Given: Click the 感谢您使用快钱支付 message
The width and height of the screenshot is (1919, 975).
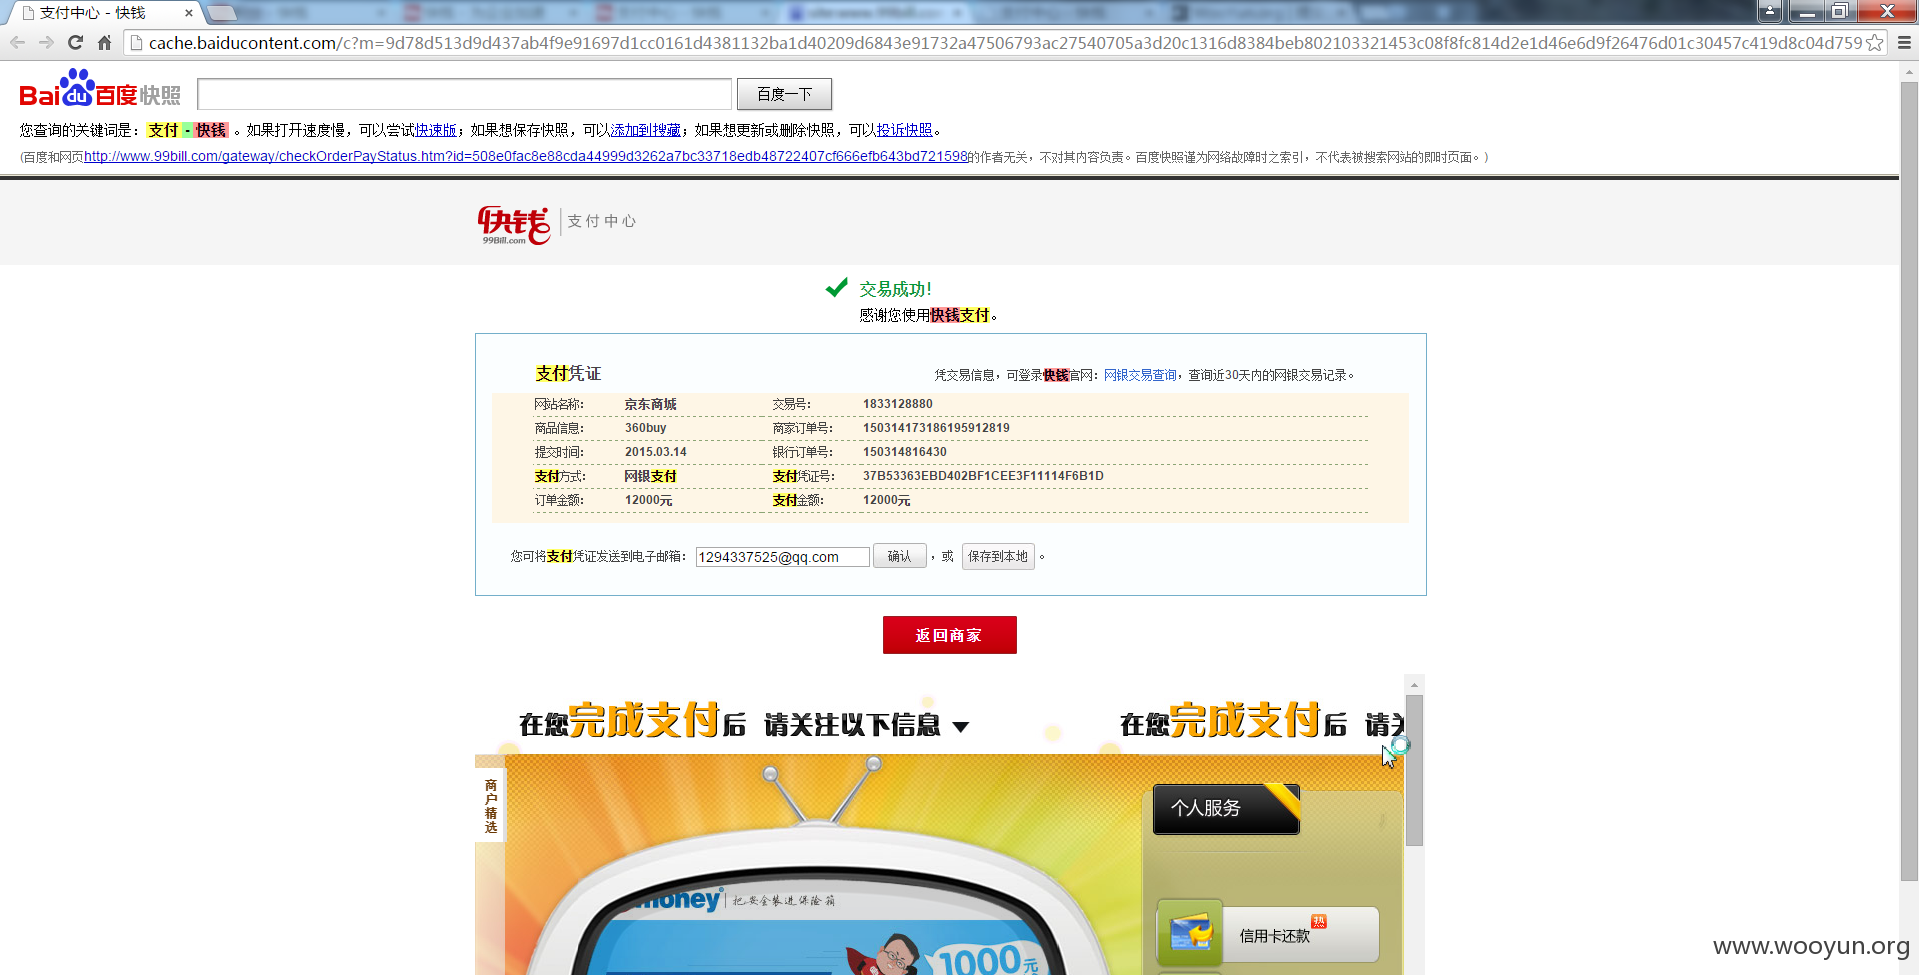Looking at the screenshot, I should click(x=928, y=315).
